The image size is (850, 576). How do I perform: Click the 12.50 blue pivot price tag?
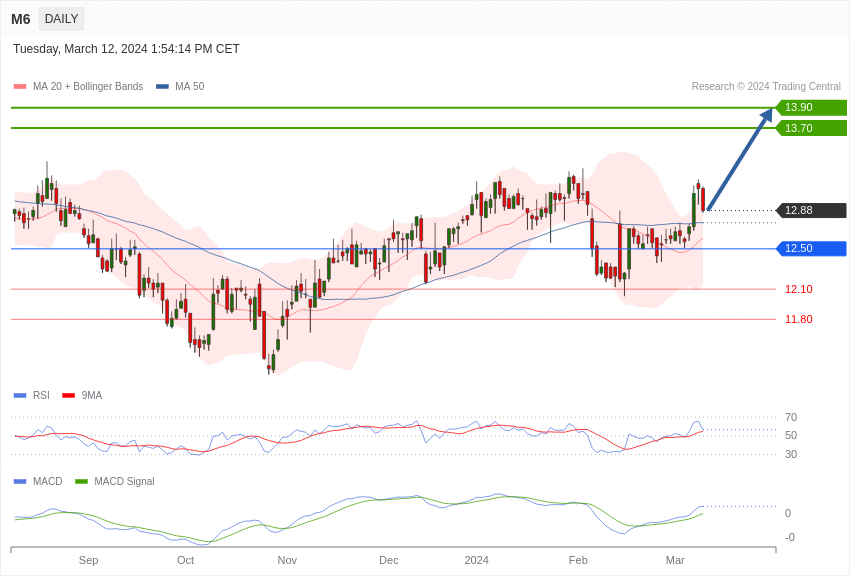[811, 248]
